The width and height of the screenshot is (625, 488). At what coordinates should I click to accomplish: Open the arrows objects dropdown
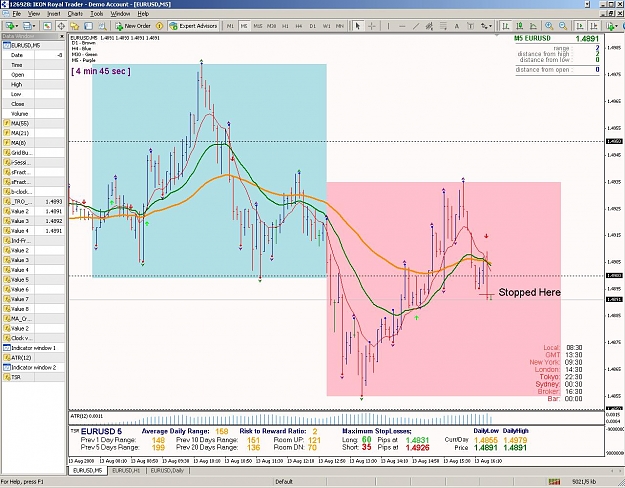(x=490, y=26)
